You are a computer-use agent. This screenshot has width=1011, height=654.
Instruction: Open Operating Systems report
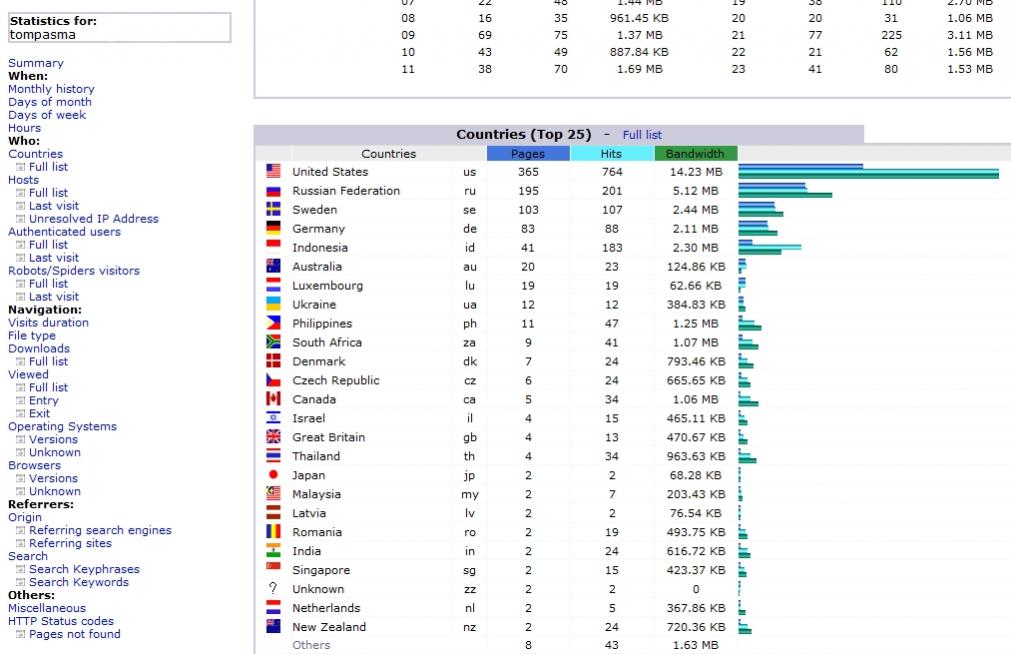coord(63,426)
